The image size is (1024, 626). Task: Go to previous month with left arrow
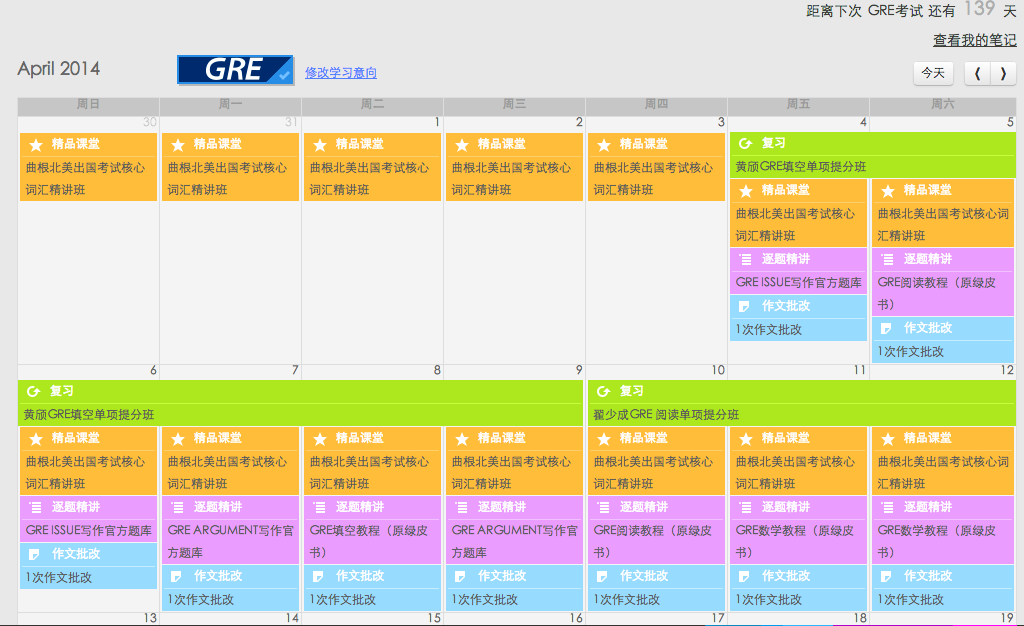[978, 73]
